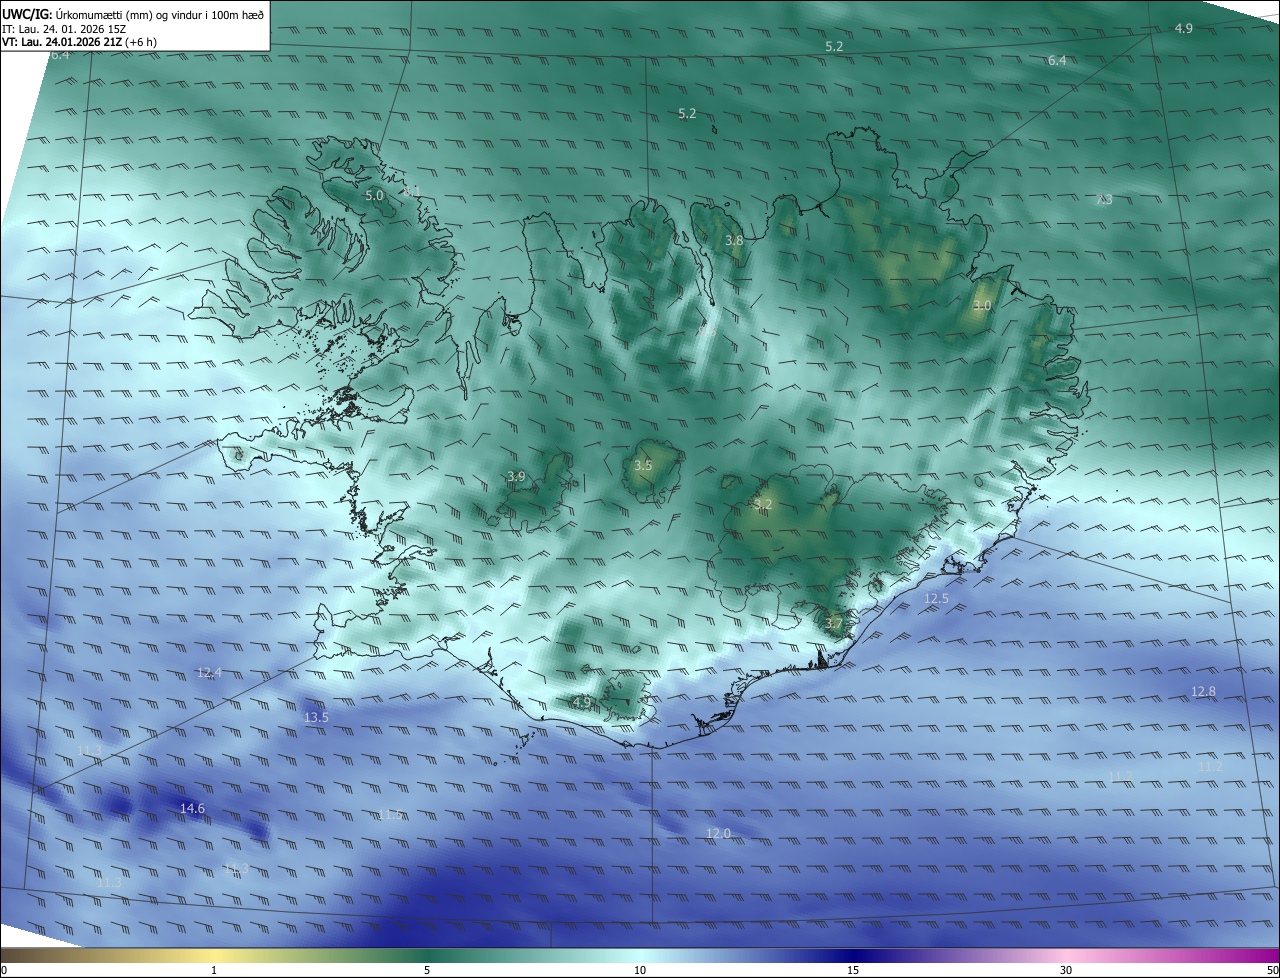Click the 14.6 maximum value label
Screen dimensions: 1280x978
(x=192, y=809)
